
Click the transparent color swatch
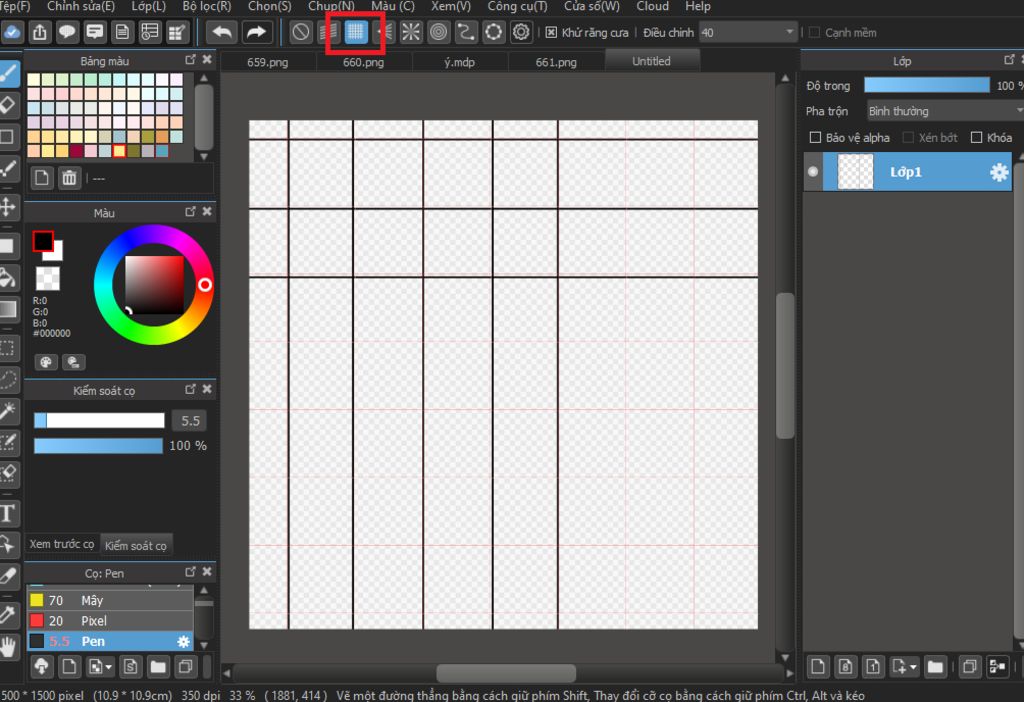(47, 278)
